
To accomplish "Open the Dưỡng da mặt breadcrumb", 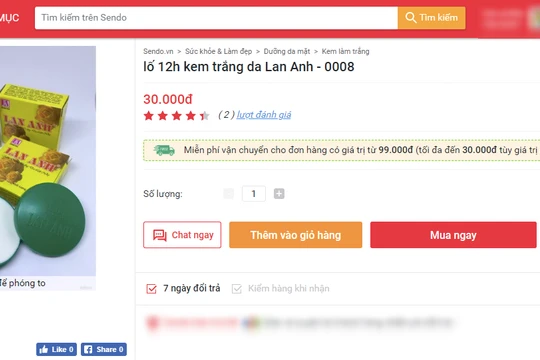I will coord(287,51).
